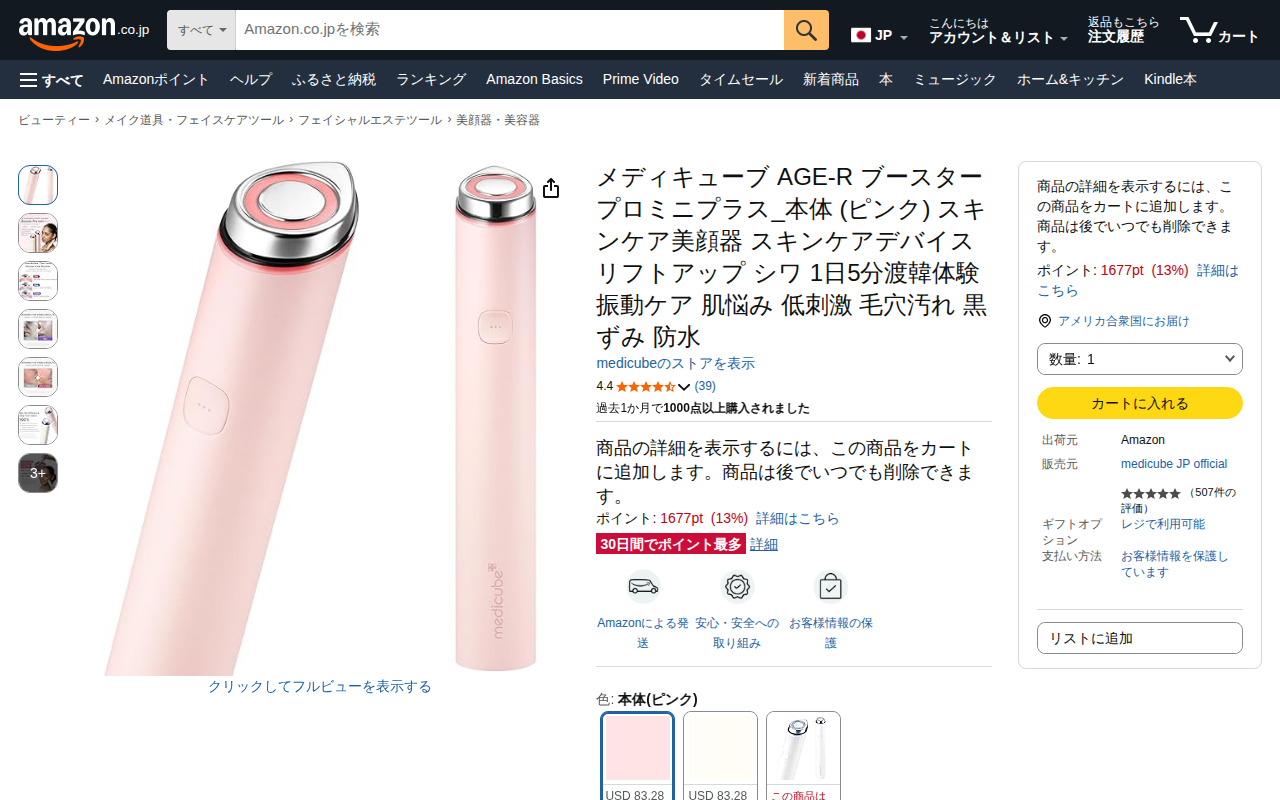The width and height of the screenshot is (1280, 800).
Task: Click the safety badge icon
Action: [x=737, y=586]
